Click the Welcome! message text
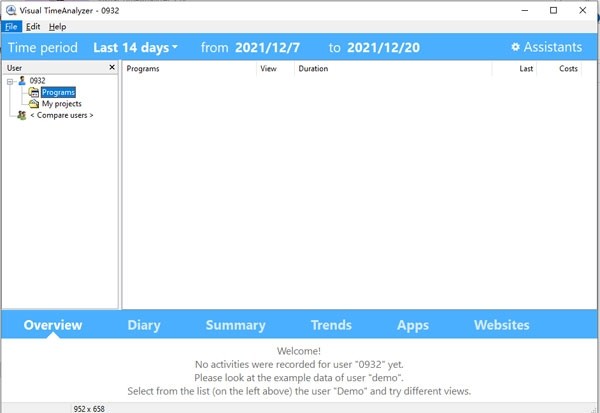This screenshot has height=413, width=600. click(x=299, y=351)
